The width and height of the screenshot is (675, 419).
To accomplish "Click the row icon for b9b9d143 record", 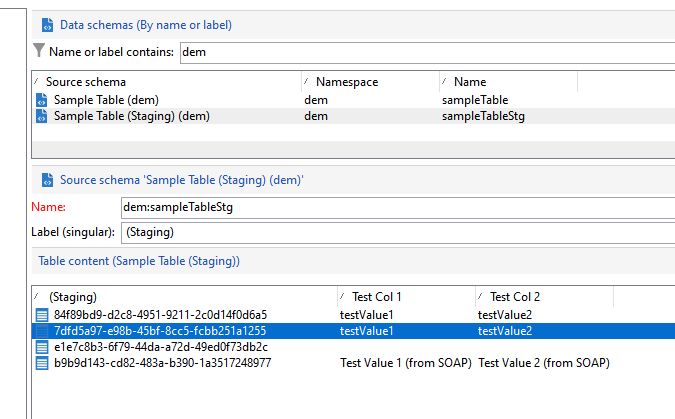I will point(41,363).
